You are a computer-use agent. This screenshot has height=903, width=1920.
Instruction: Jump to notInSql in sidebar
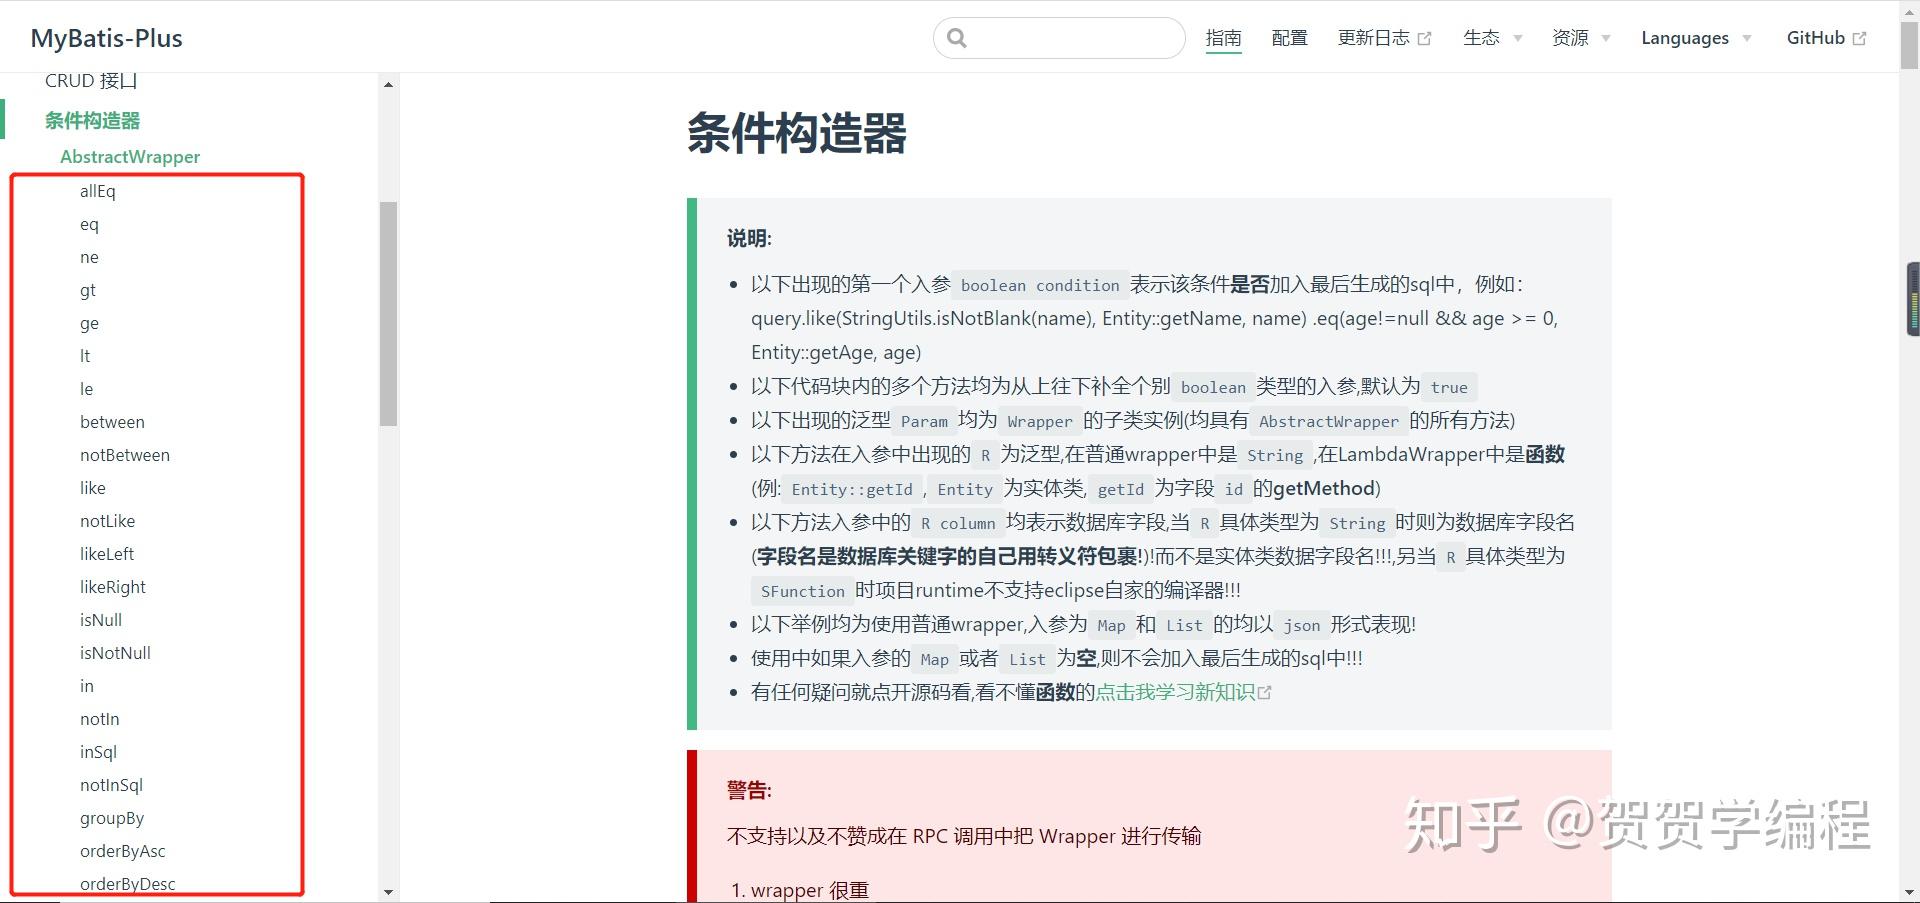(111, 785)
